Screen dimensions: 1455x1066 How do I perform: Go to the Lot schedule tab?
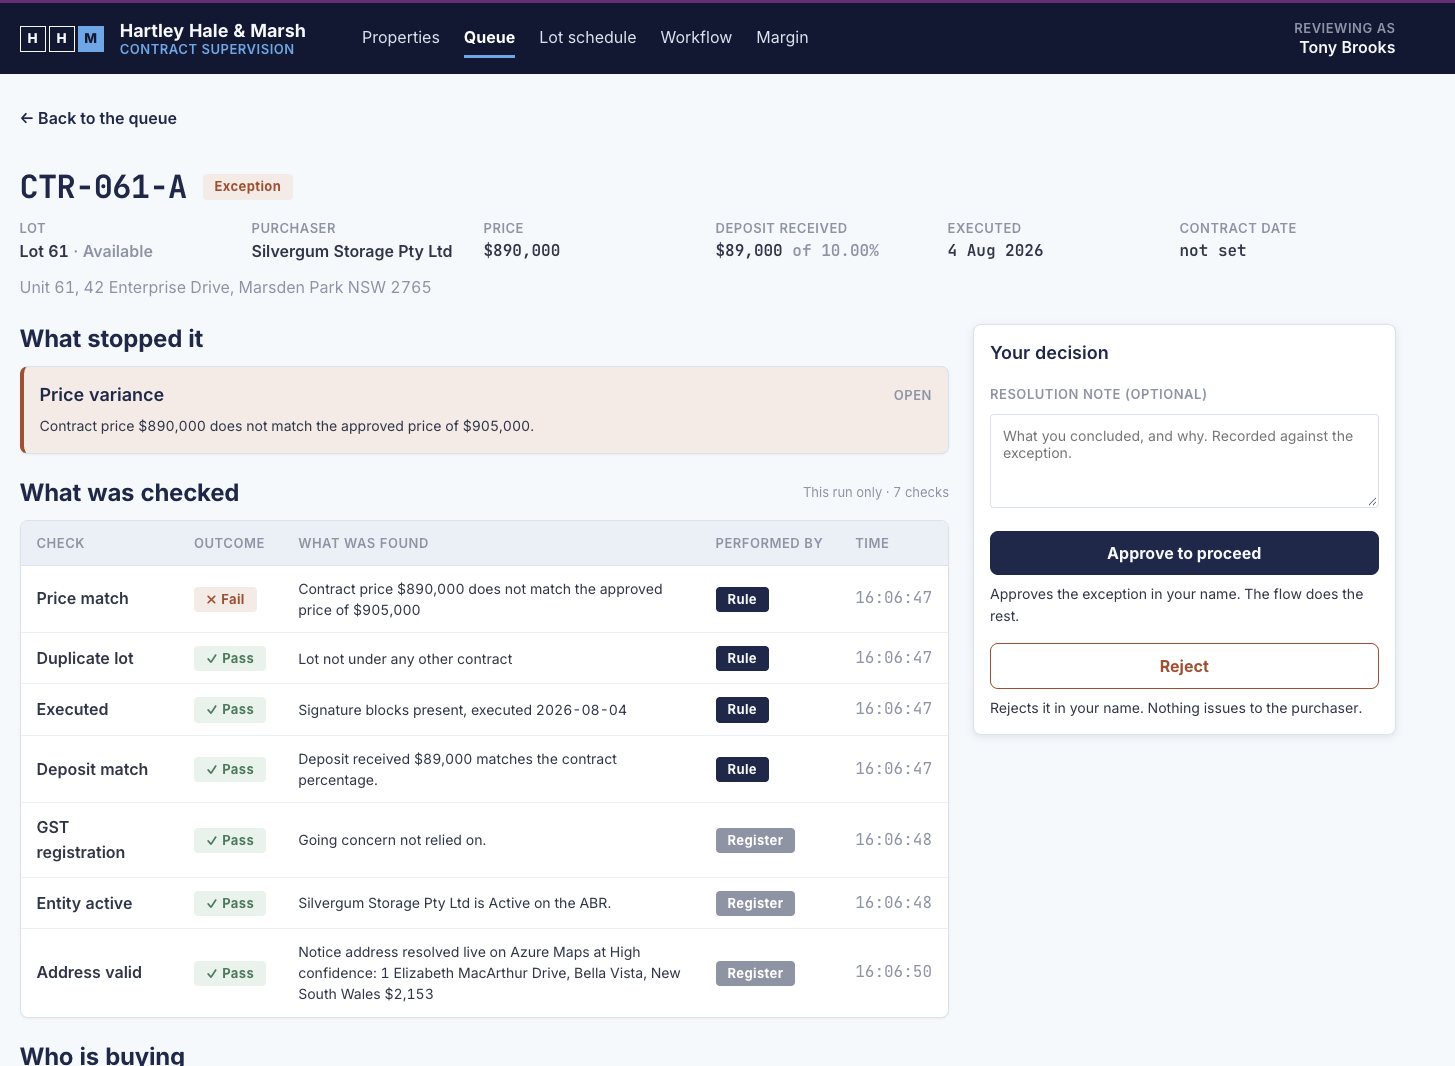pyautogui.click(x=587, y=37)
